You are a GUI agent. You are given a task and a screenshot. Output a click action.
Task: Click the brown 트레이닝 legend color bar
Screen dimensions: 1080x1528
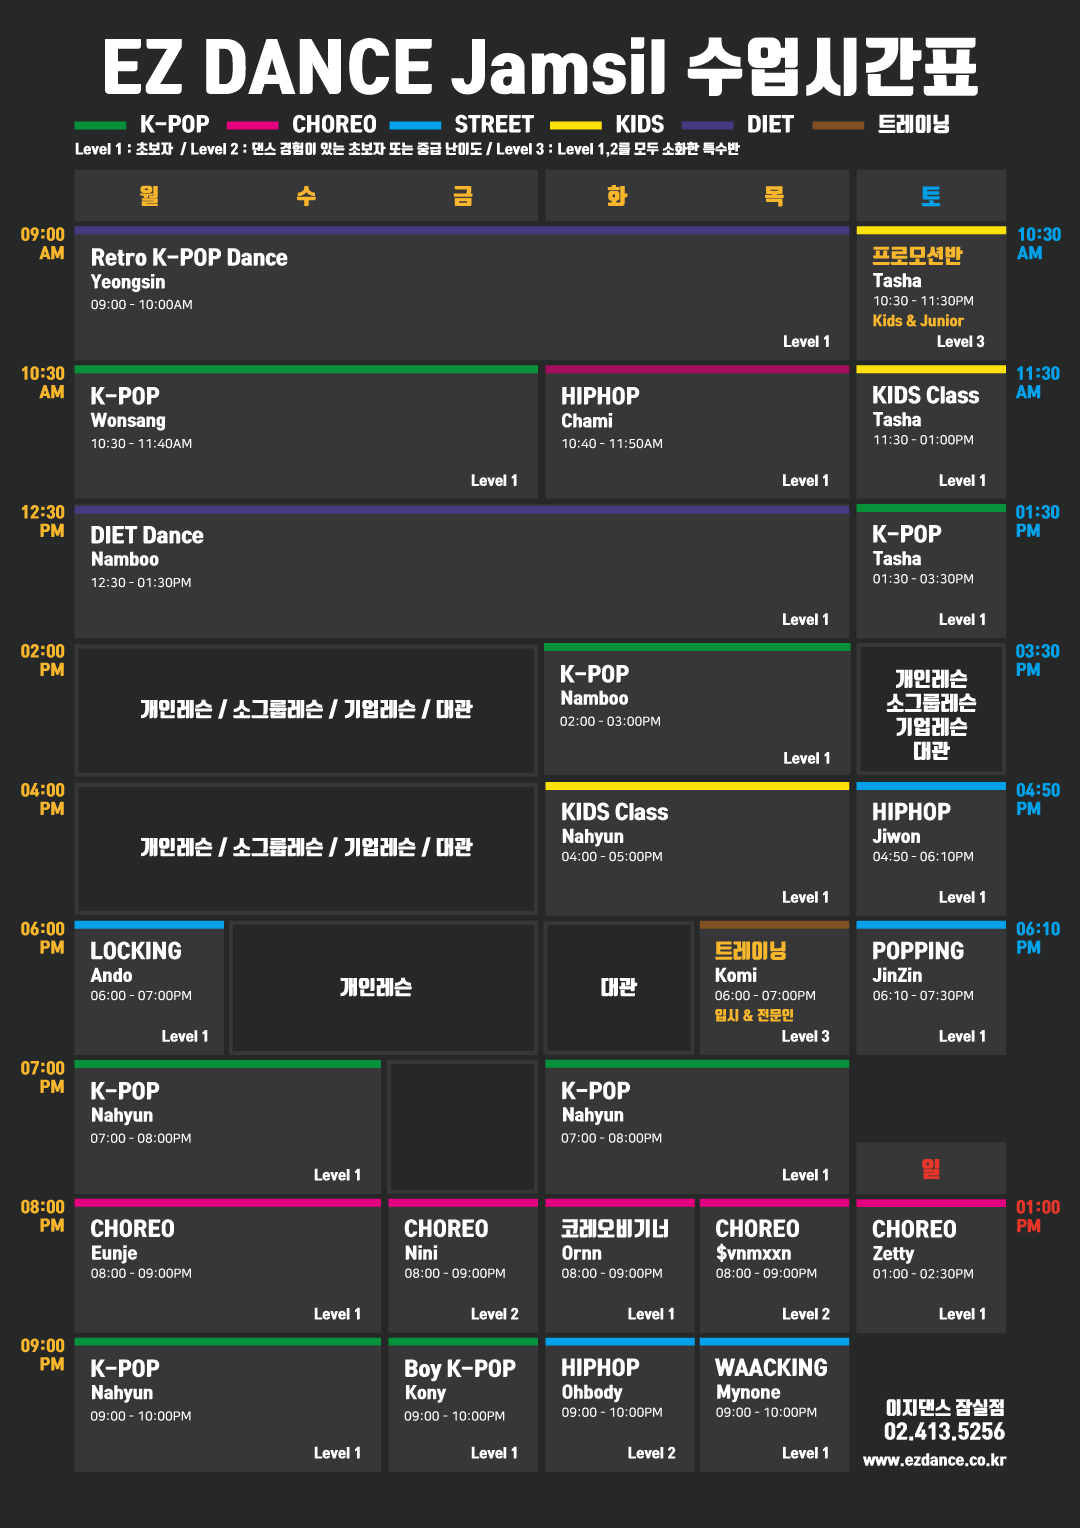838,126
